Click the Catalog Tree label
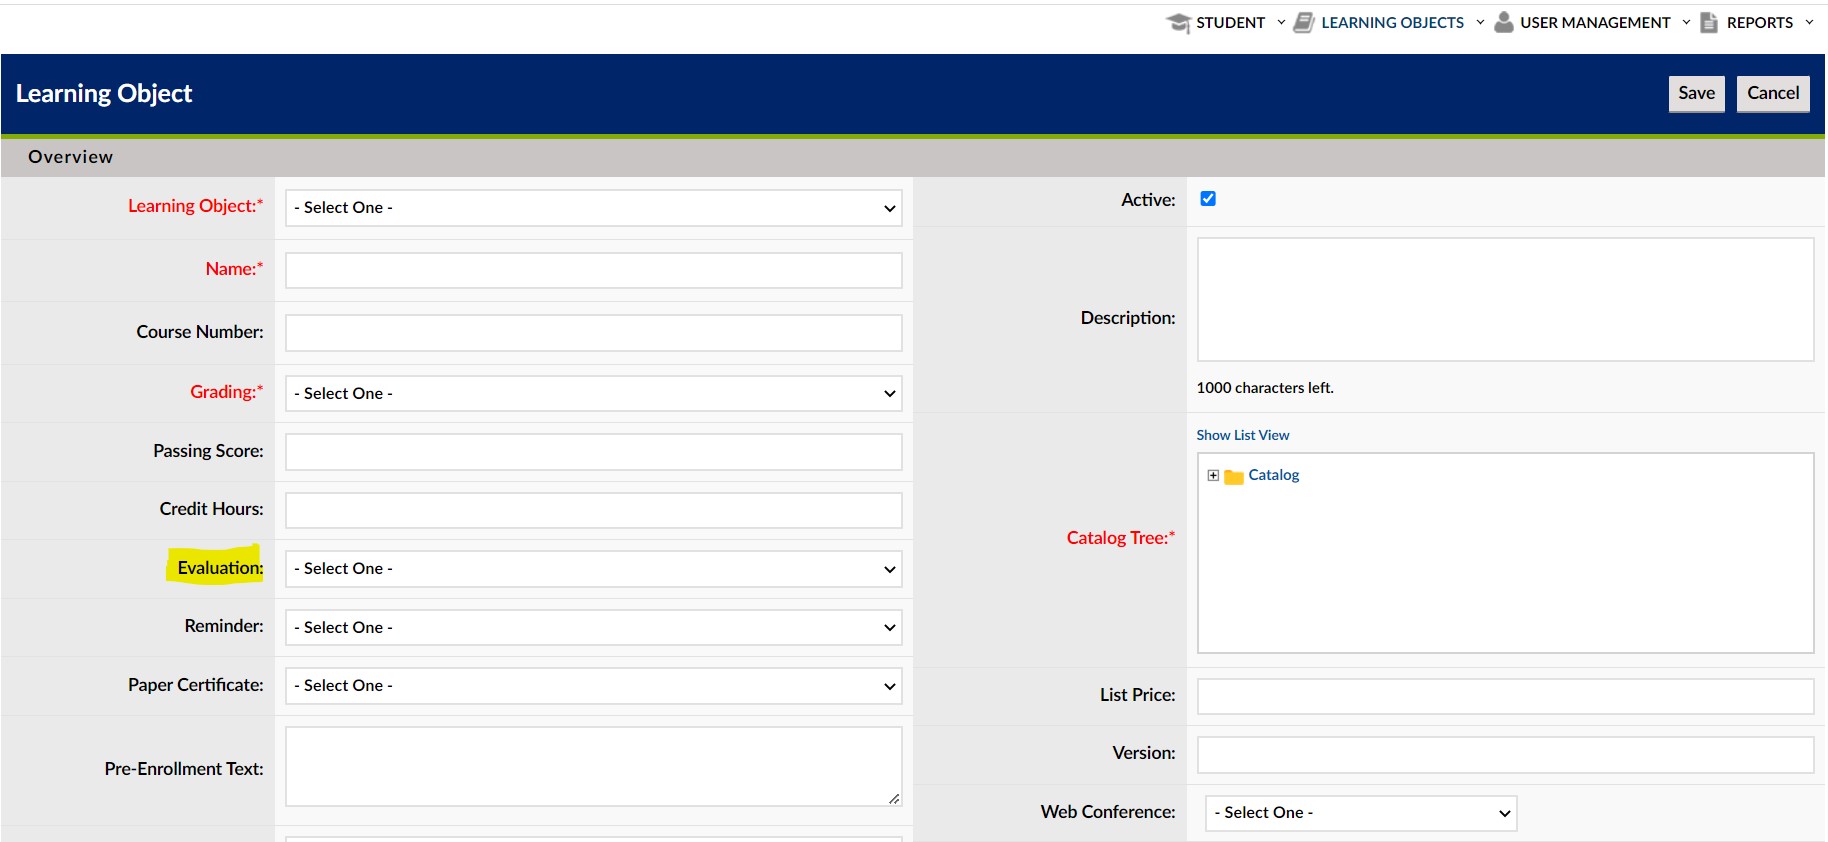The height and width of the screenshot is (842, 1828). [x=1121, y=538]
